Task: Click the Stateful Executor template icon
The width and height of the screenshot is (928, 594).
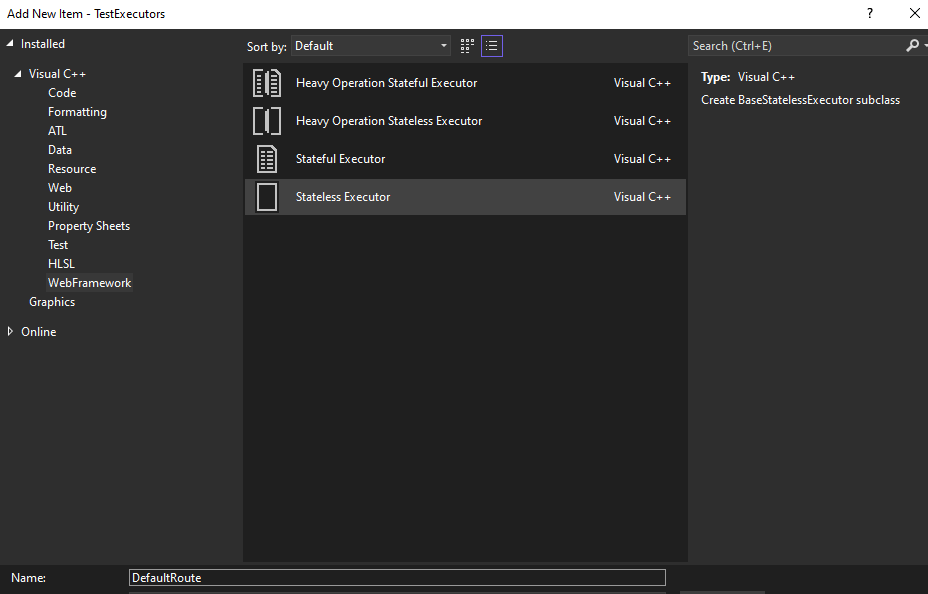Action: click(x=266, y=159)
